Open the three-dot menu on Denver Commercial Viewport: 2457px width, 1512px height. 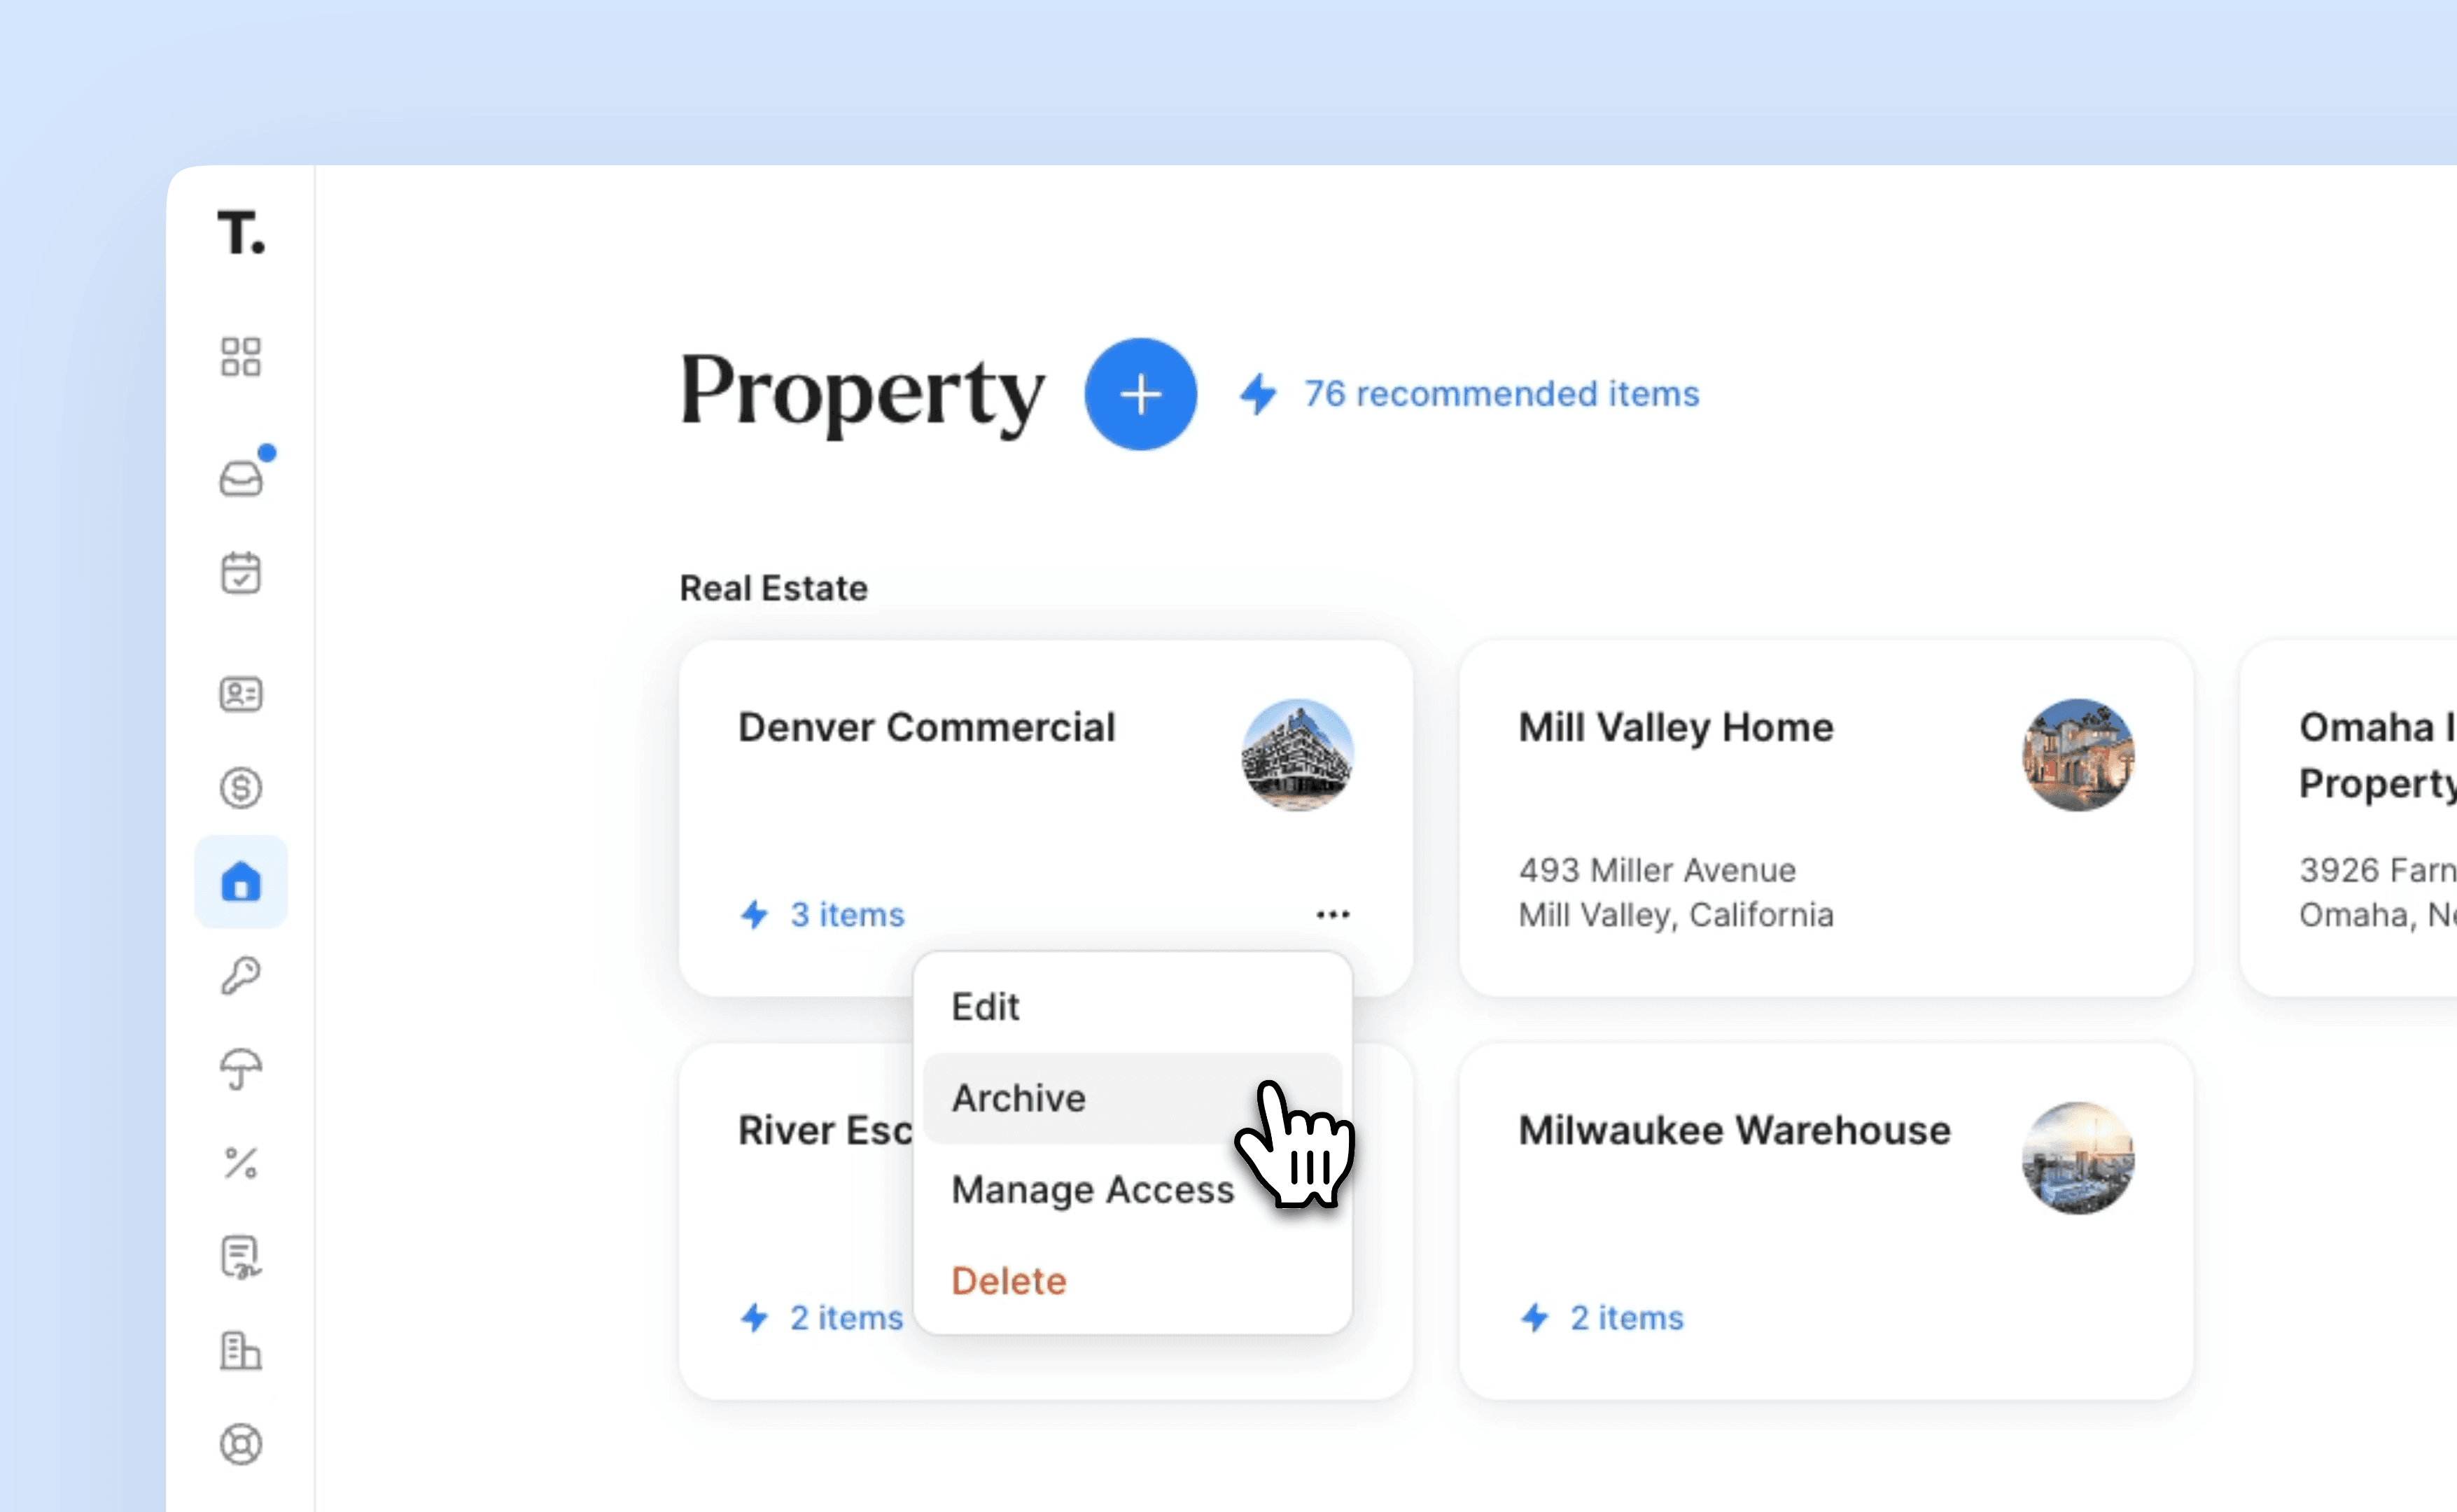pos(1333,914)
